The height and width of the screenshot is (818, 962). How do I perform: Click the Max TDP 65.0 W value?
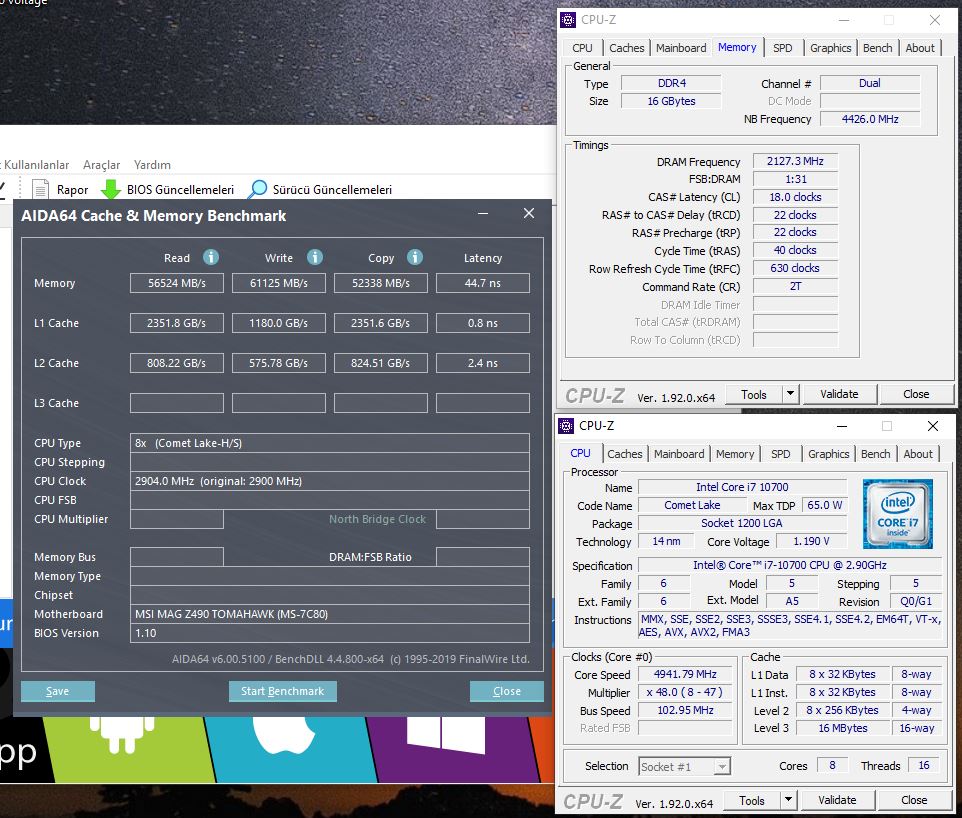click(x=824, y=505)
